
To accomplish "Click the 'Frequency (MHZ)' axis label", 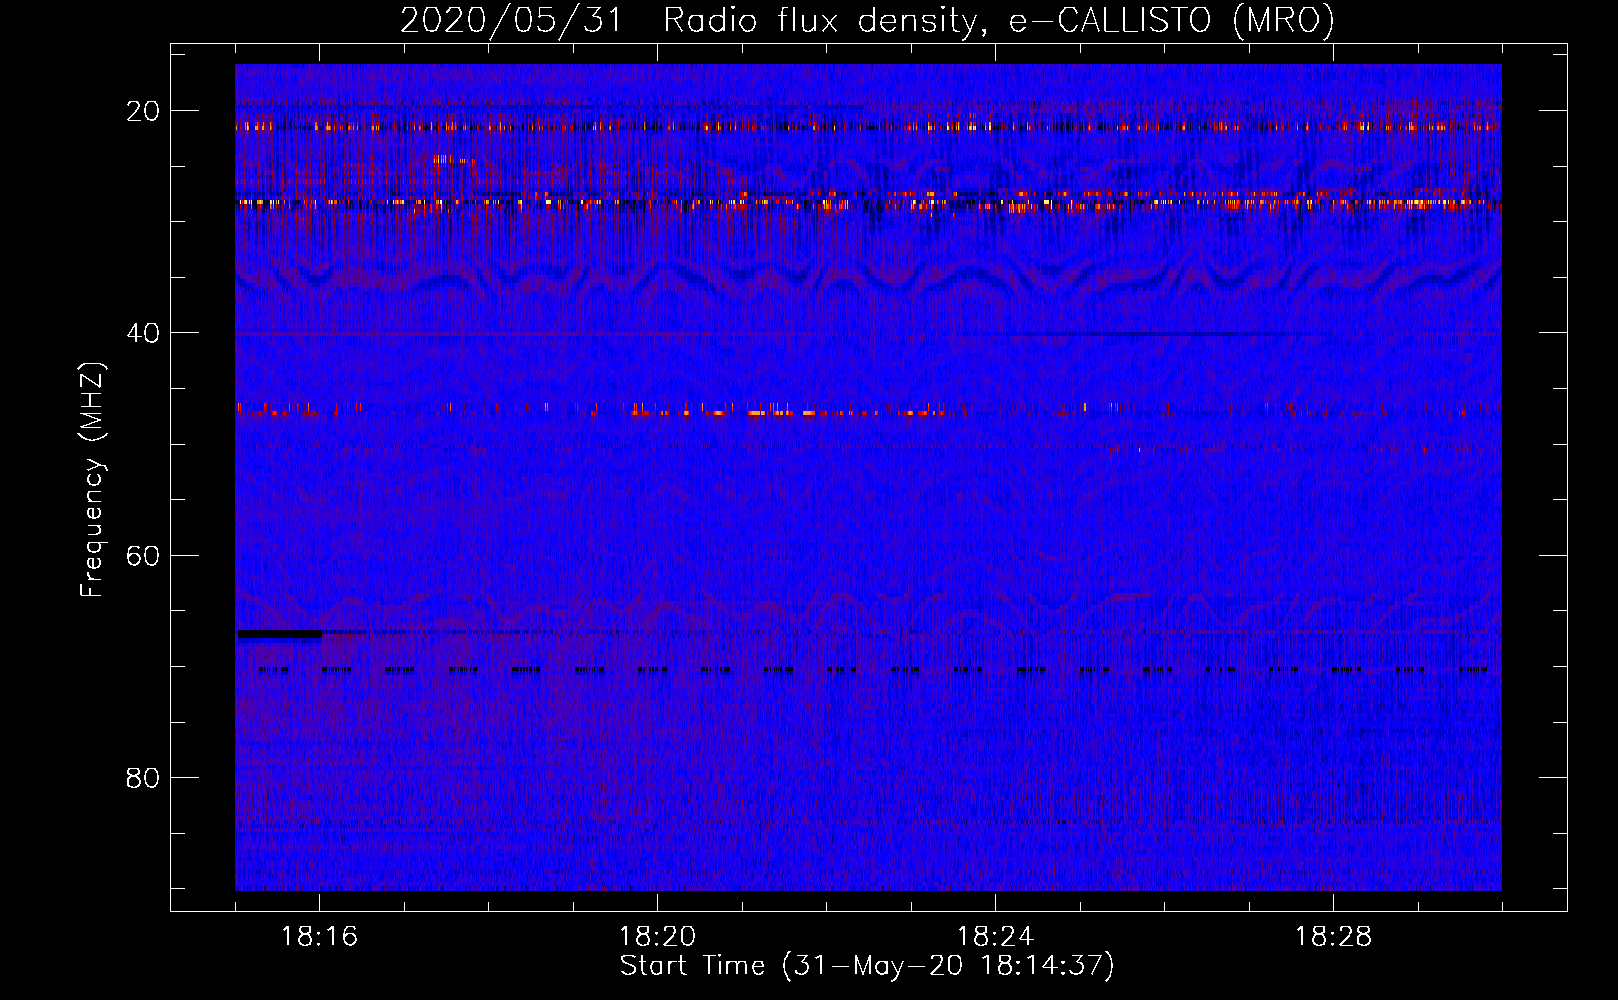I will pos(92,480).
